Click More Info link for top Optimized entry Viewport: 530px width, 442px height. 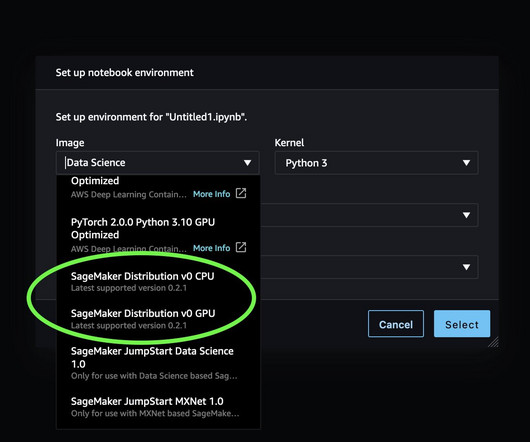[x=212, y=194]
